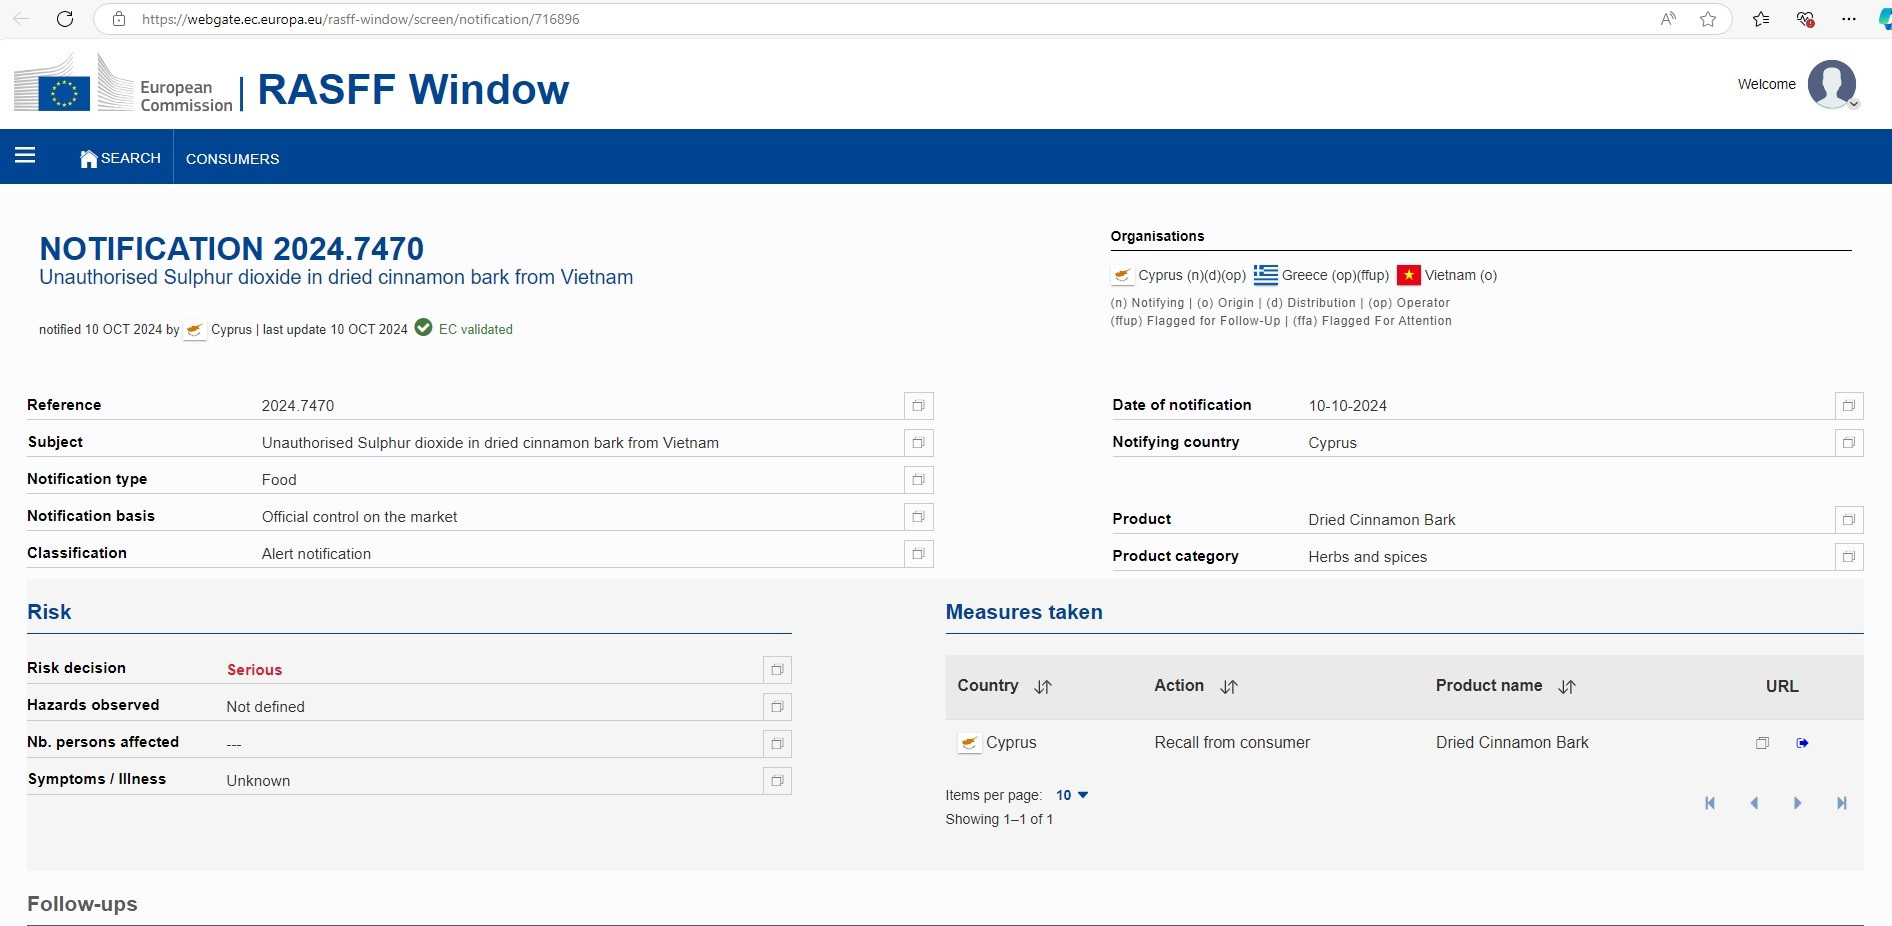Screen dimensions: 1892x926
Task: Copy the Date of notification value
Action: pyautogui.click(x=1849, y=406)
